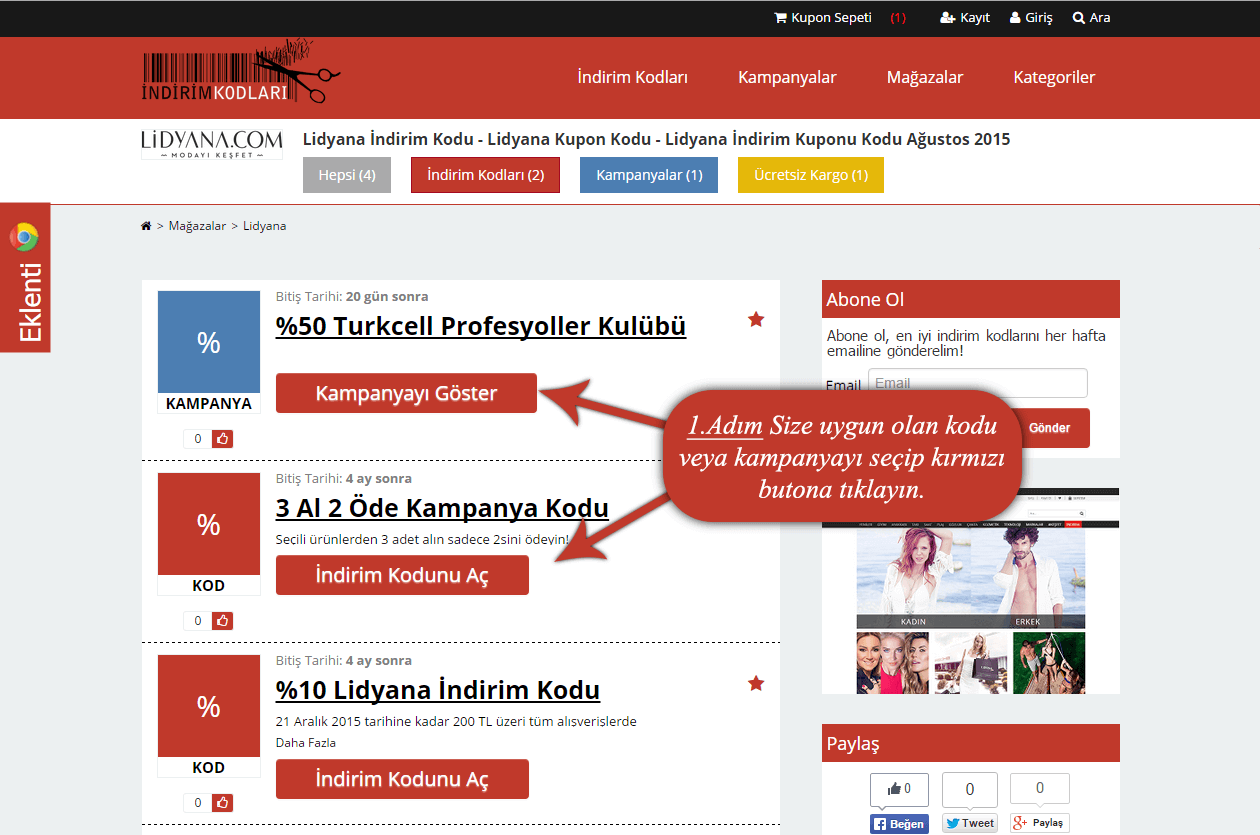The image size is (1260, 835).
Task: Click the Email subscription field
Action: tap(977, 383)
